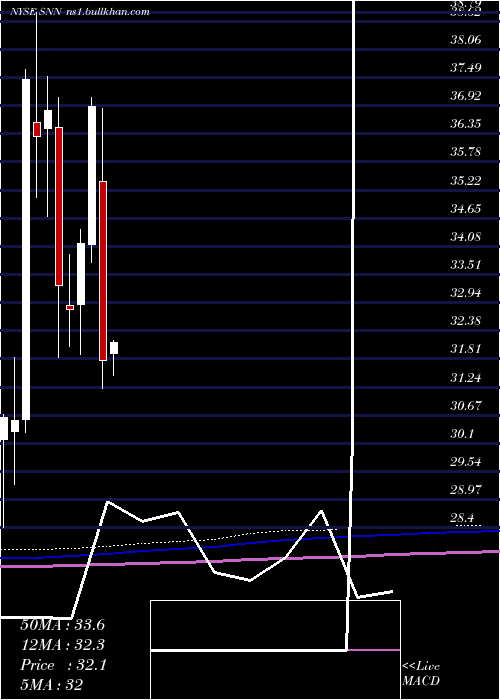Viewport: 500px width, 700px height.
Task: Click the tallest white candlestick body
Action: (26, 250)
